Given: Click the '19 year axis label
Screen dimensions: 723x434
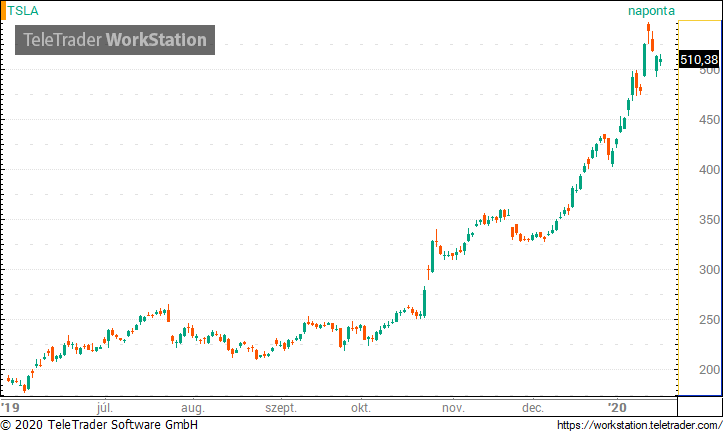Looking at the screenshot, I should pos(10,407).
